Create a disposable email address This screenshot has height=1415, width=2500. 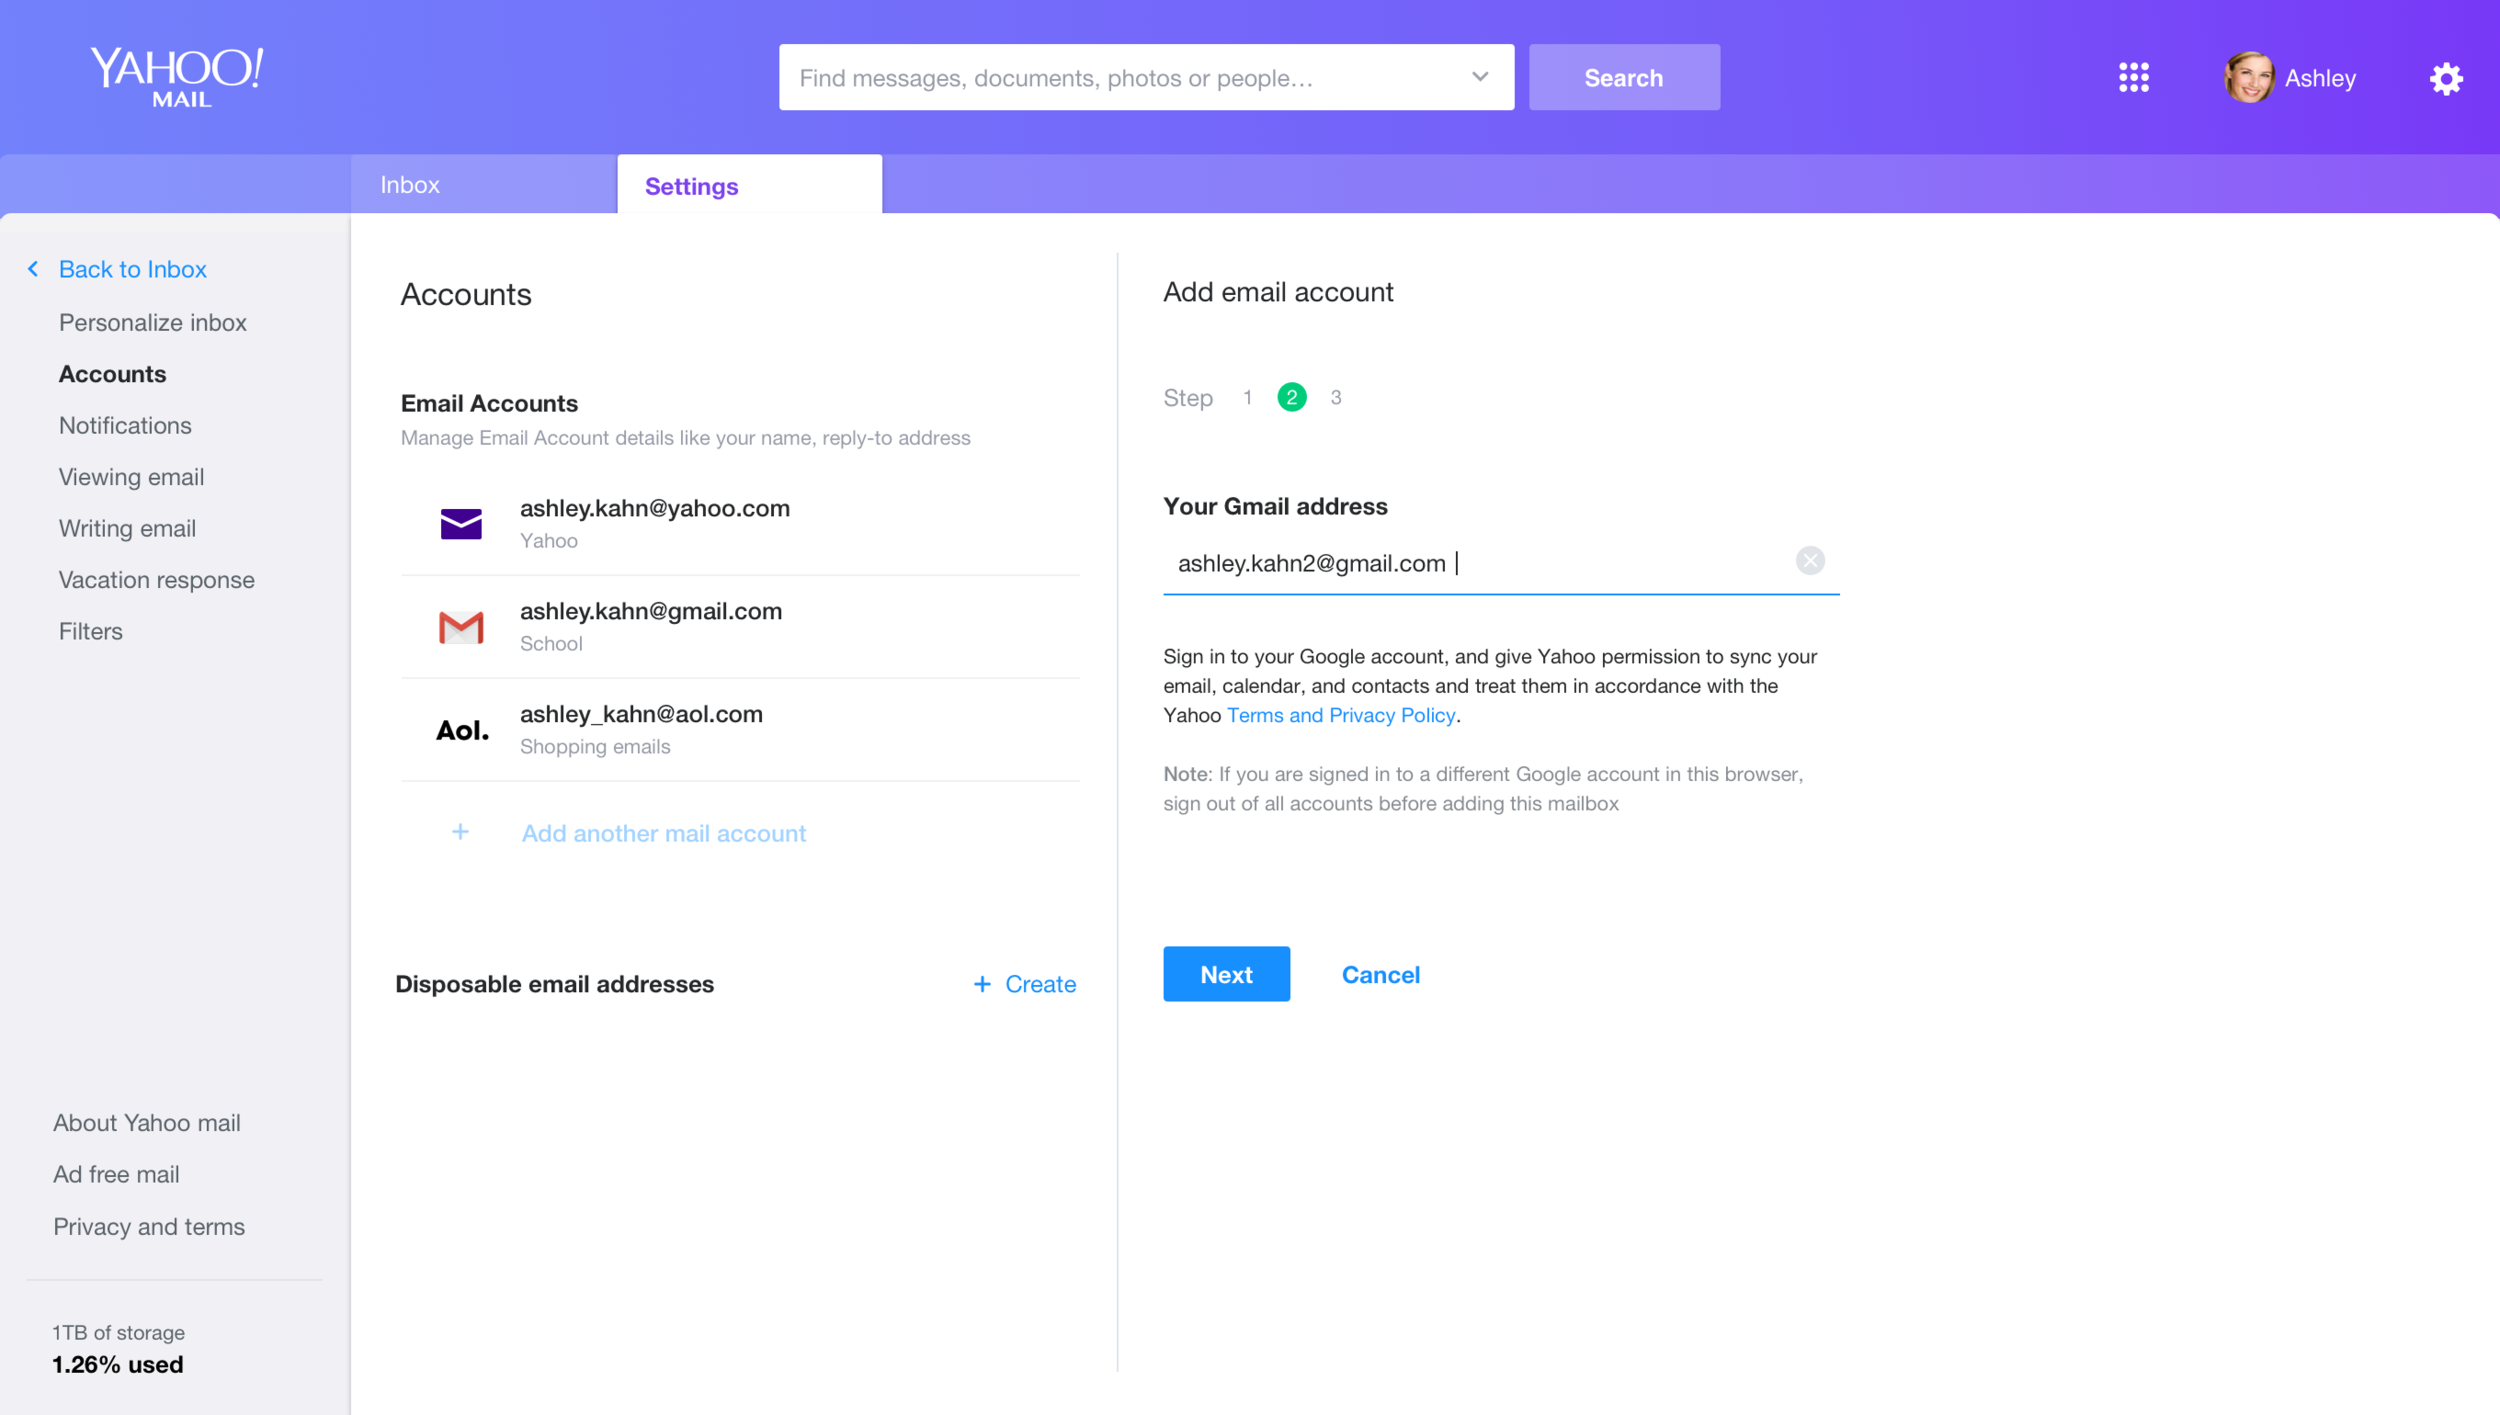(1025, 984)
